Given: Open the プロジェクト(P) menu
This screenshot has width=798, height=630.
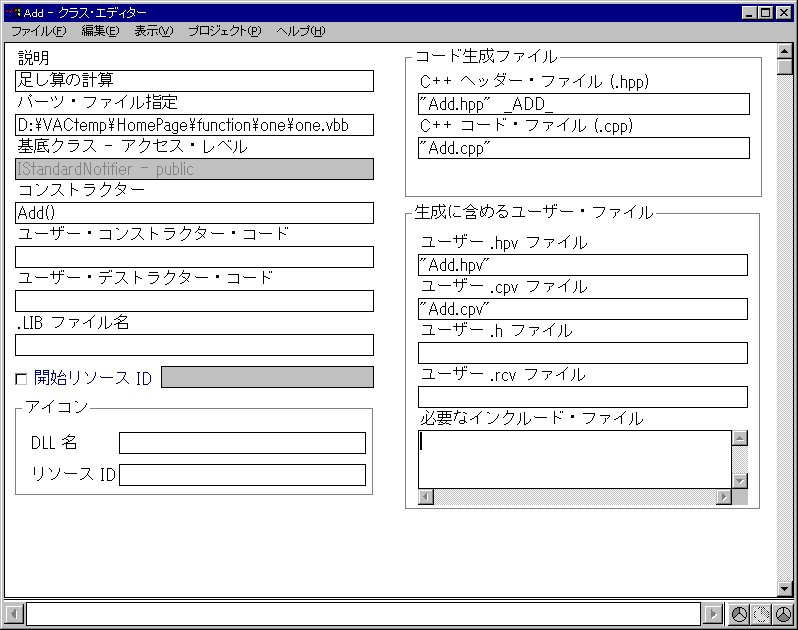Looking at the screenshot, I should [224, 31].
